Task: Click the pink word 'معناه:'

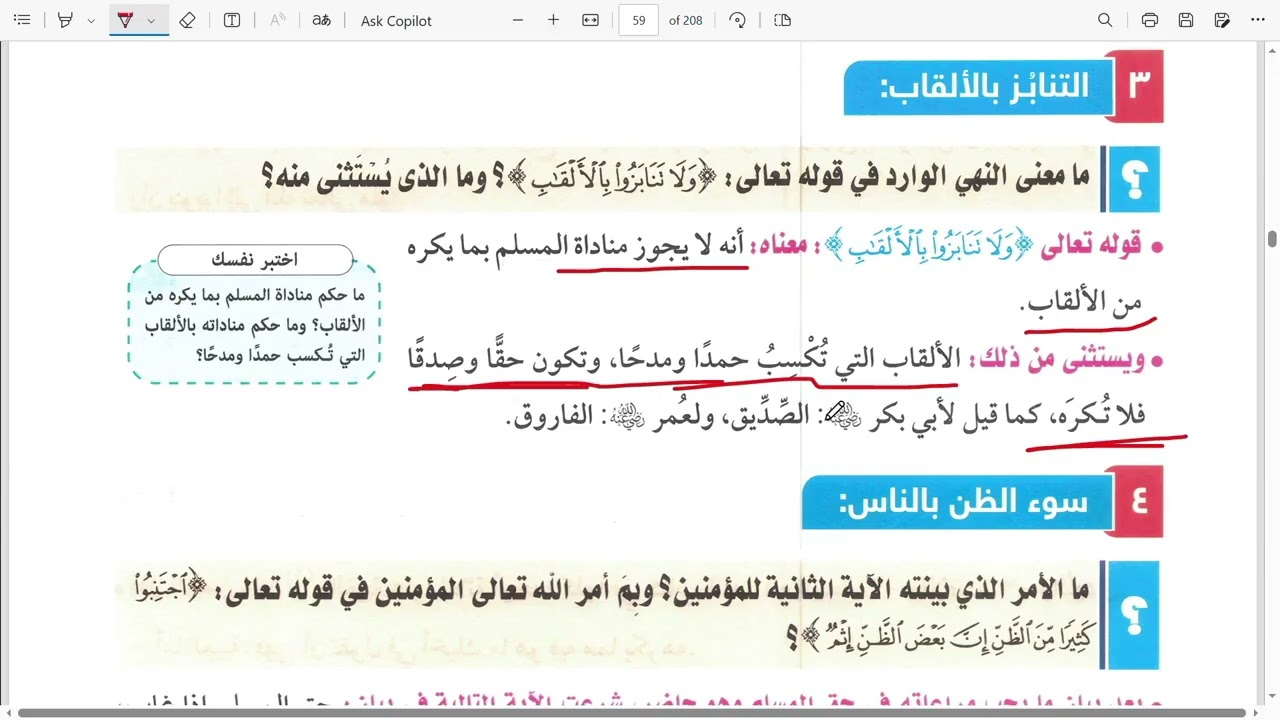Action: 786,246
